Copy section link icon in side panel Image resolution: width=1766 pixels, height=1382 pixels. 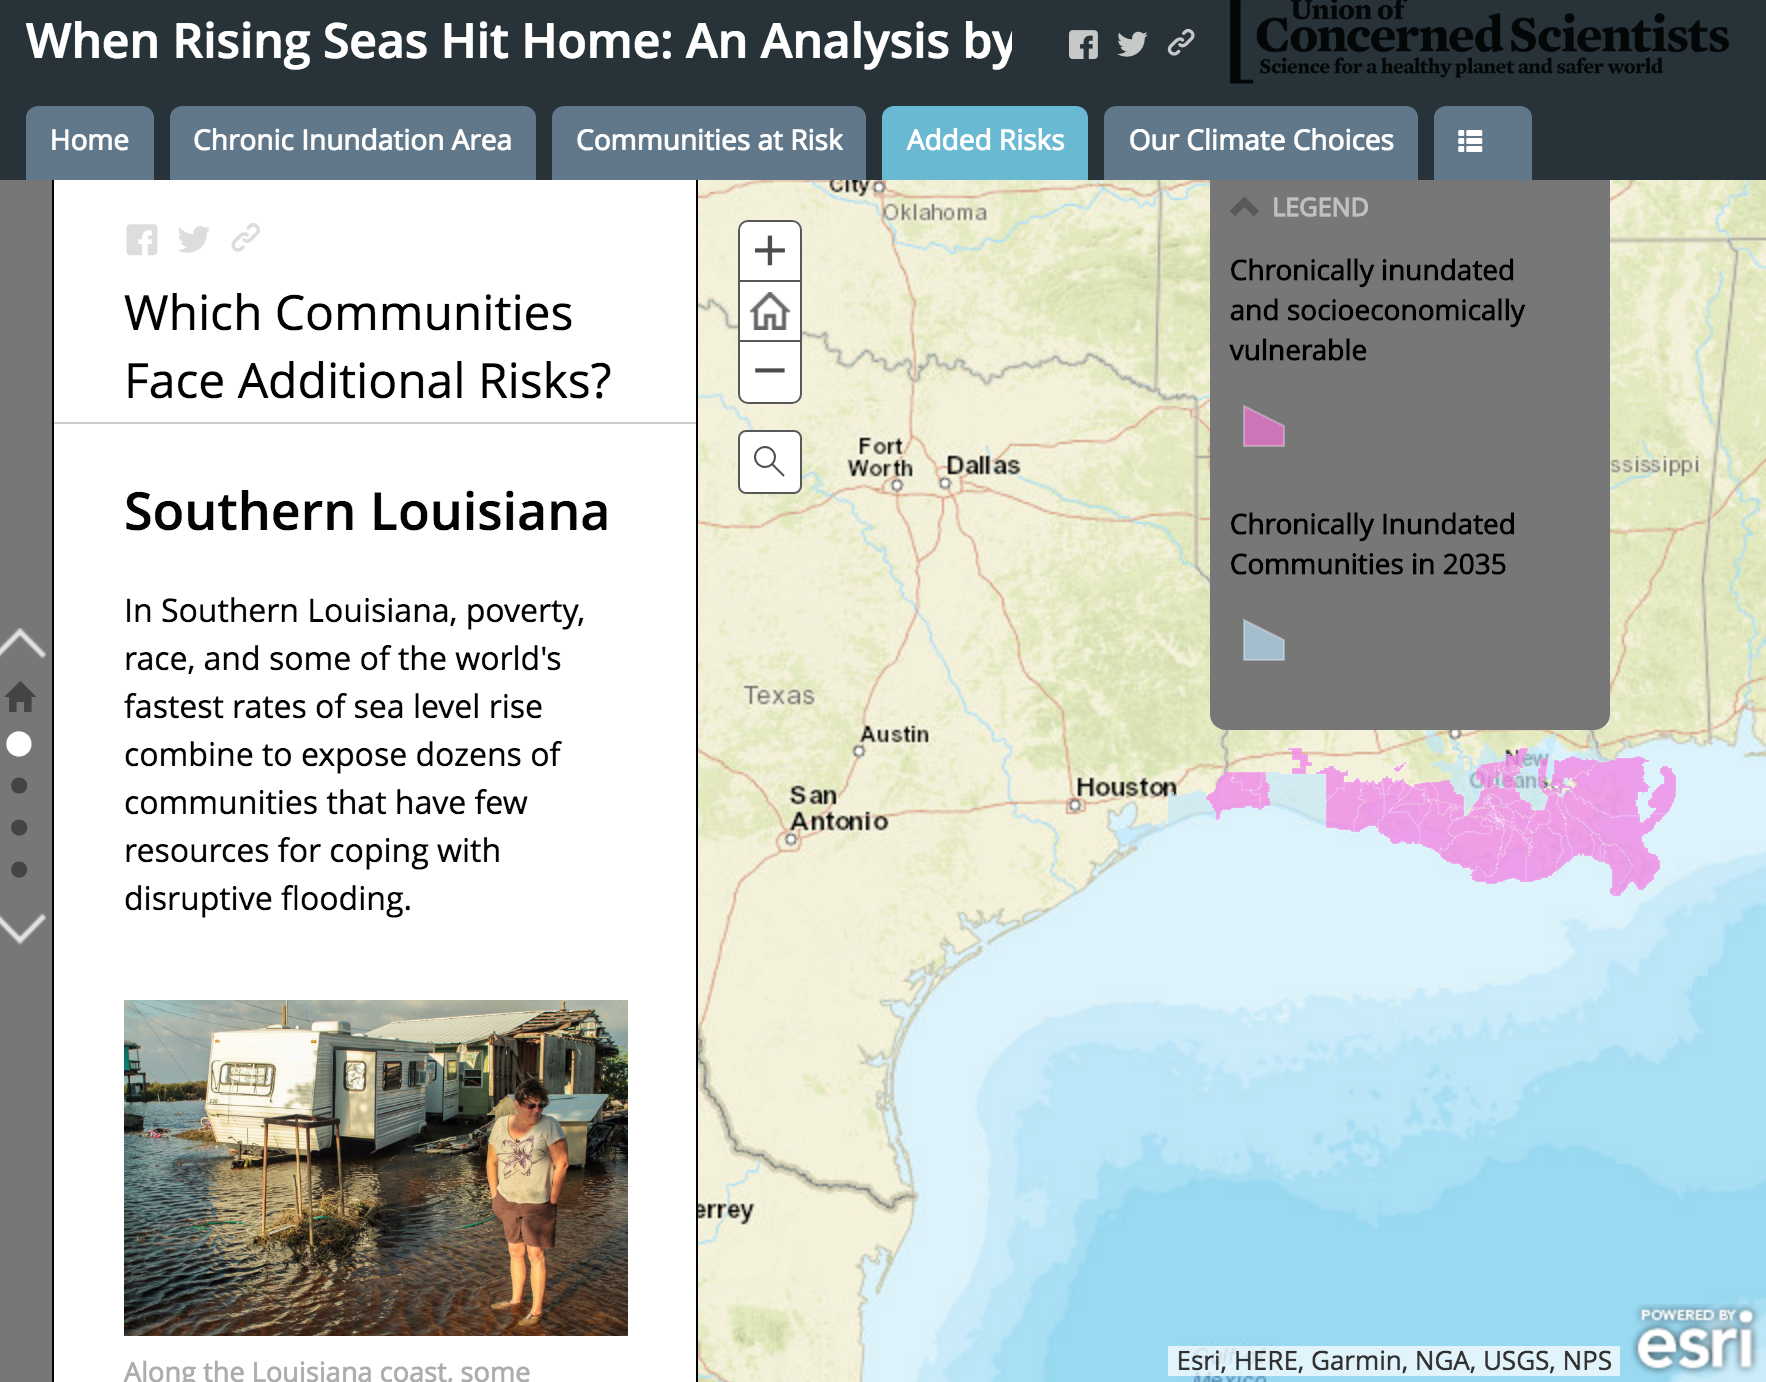tap(245, 238)
